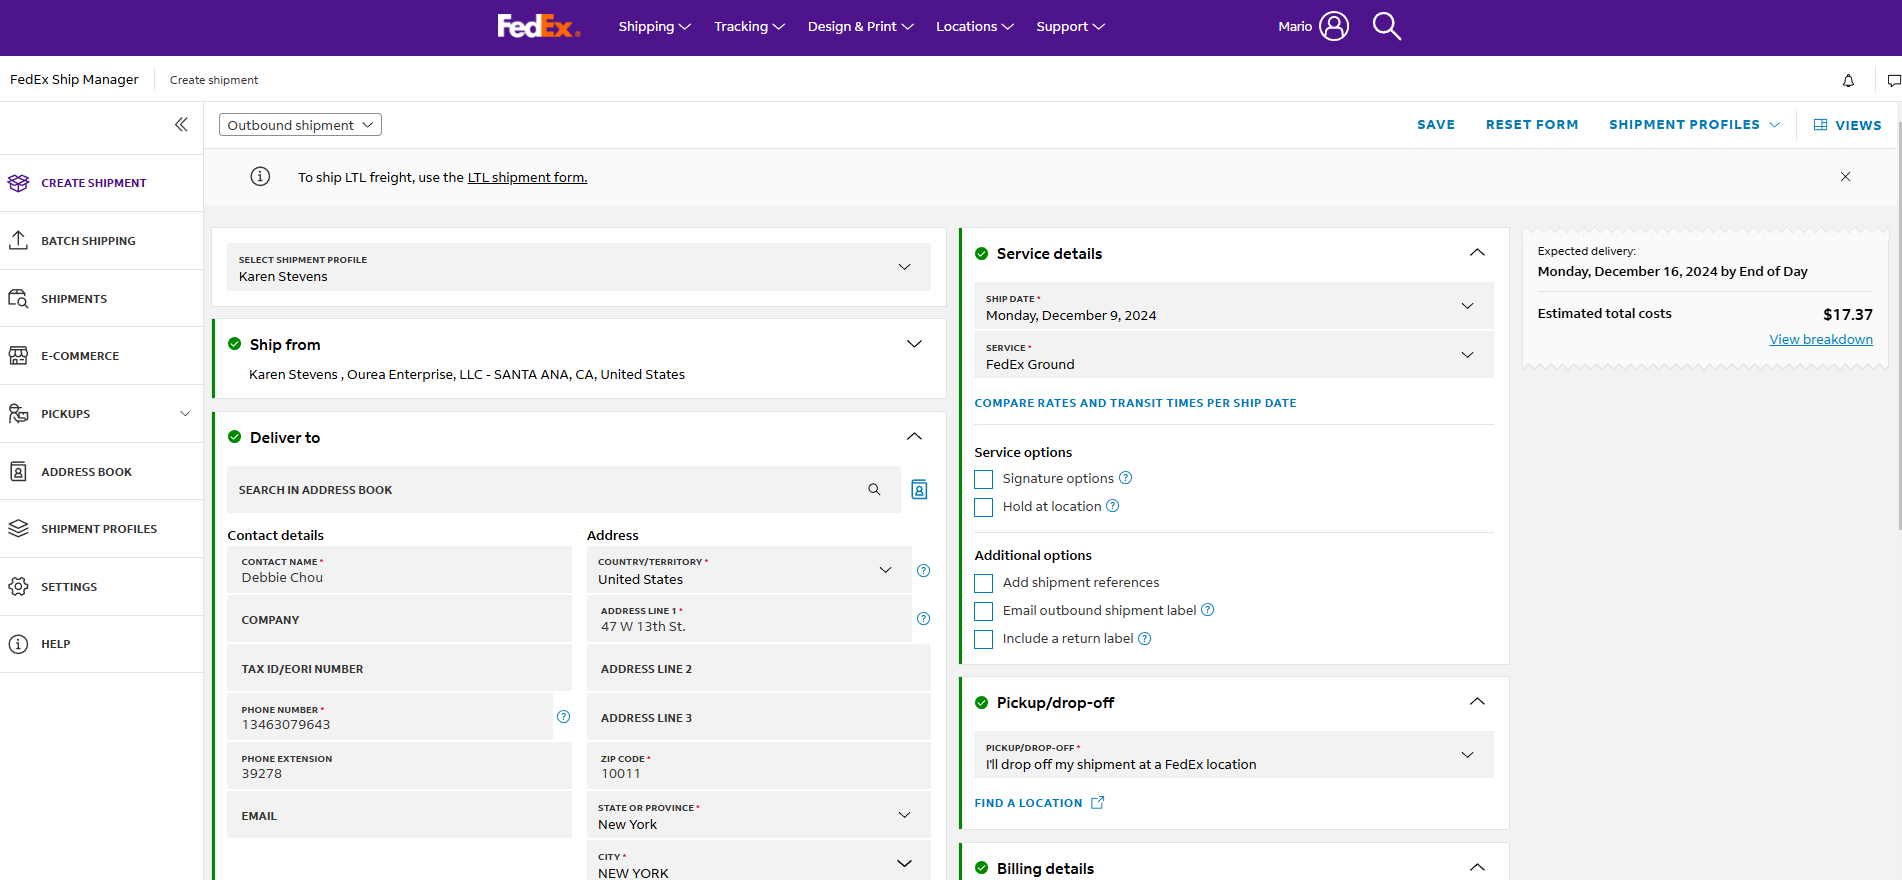This screenshot has height=880, width=1902.
Task: Check Add shipment references
Action: click(x=984, y=583)
